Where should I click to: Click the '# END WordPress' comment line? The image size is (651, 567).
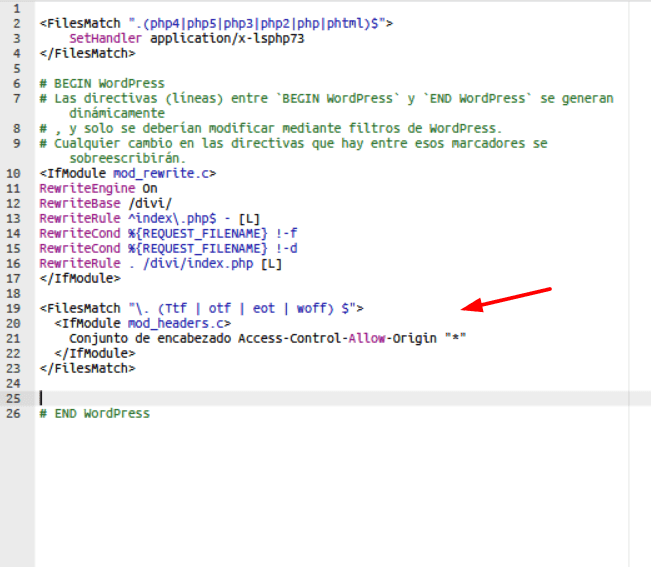point(95,413)
